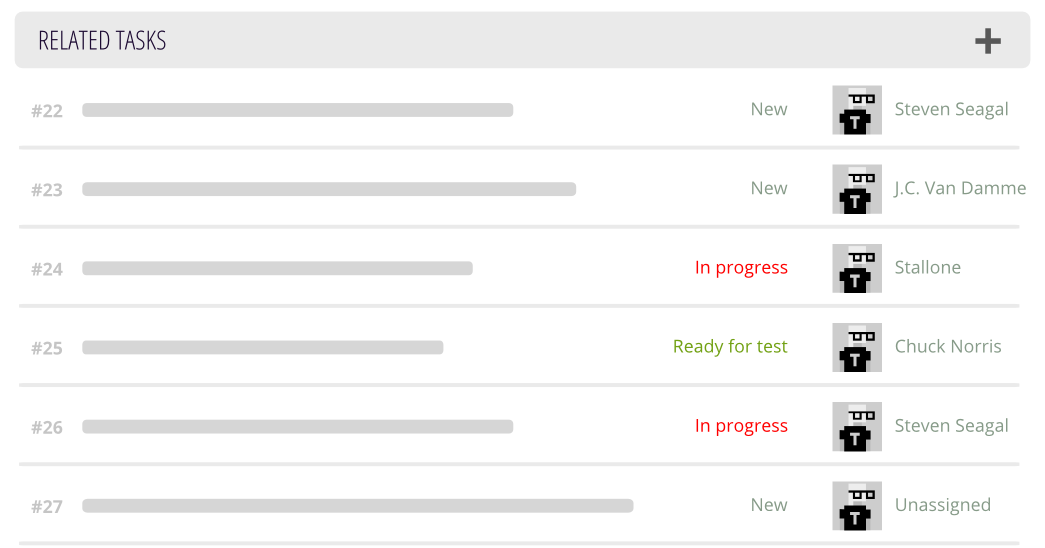This screenshot has width=1045, height=548.
Task: Click the 'Chuck Norris' assignee name
Action: coord(947,347)
